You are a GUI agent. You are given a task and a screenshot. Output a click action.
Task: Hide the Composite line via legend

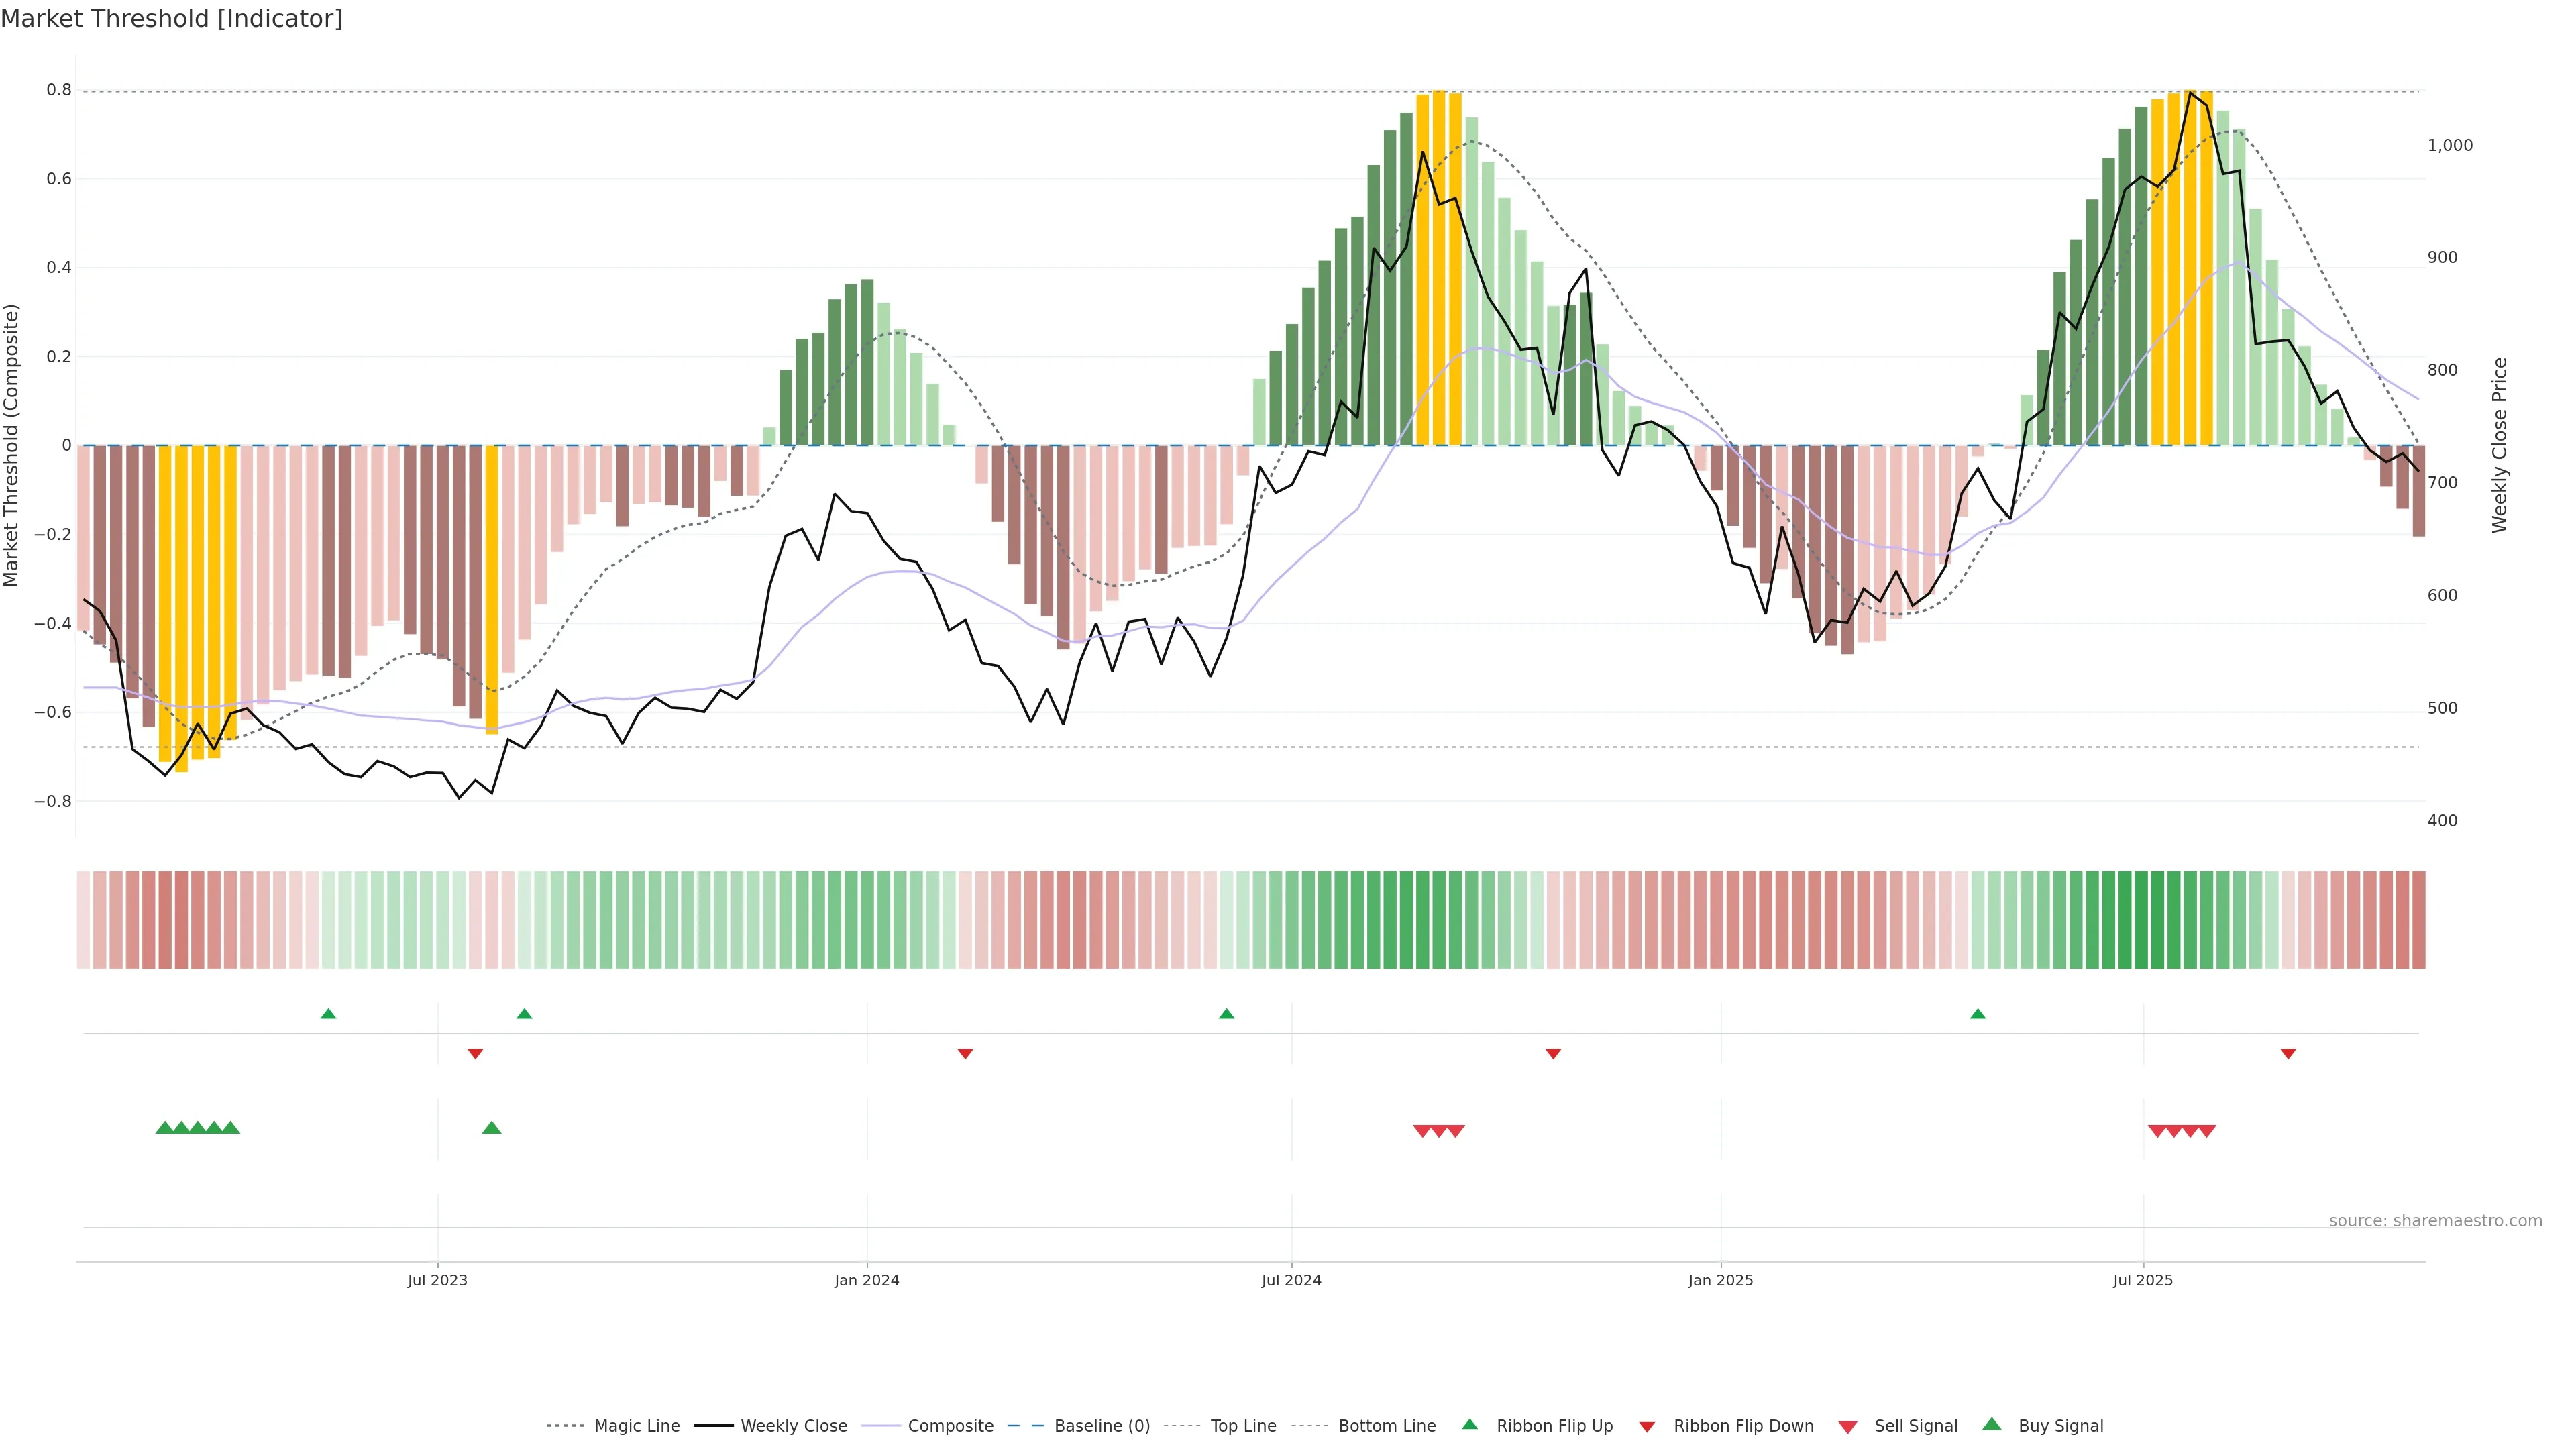[950, 1426]
